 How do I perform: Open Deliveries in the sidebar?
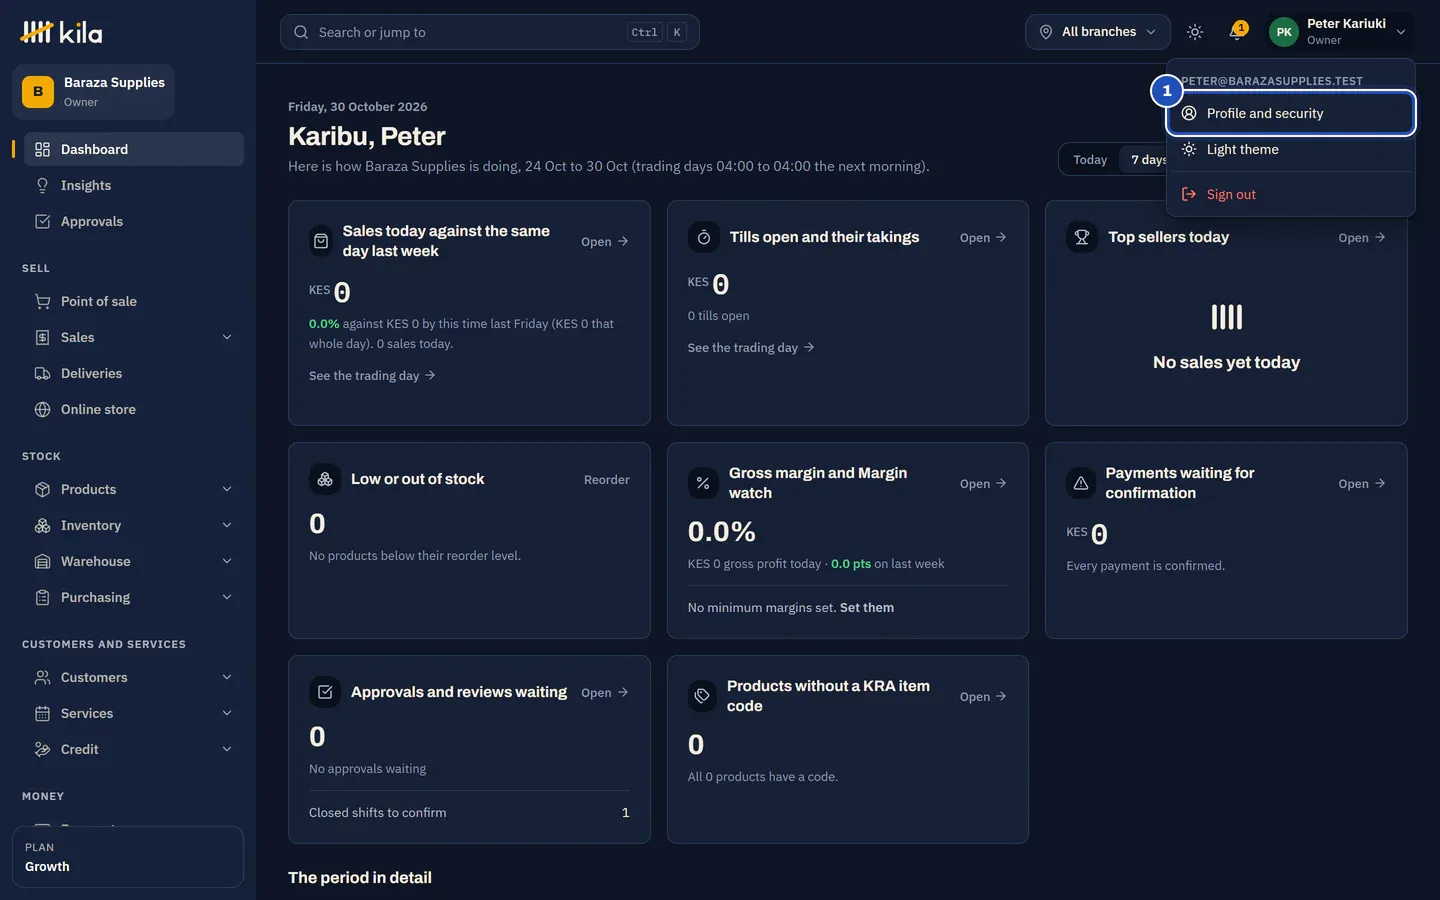134,373
